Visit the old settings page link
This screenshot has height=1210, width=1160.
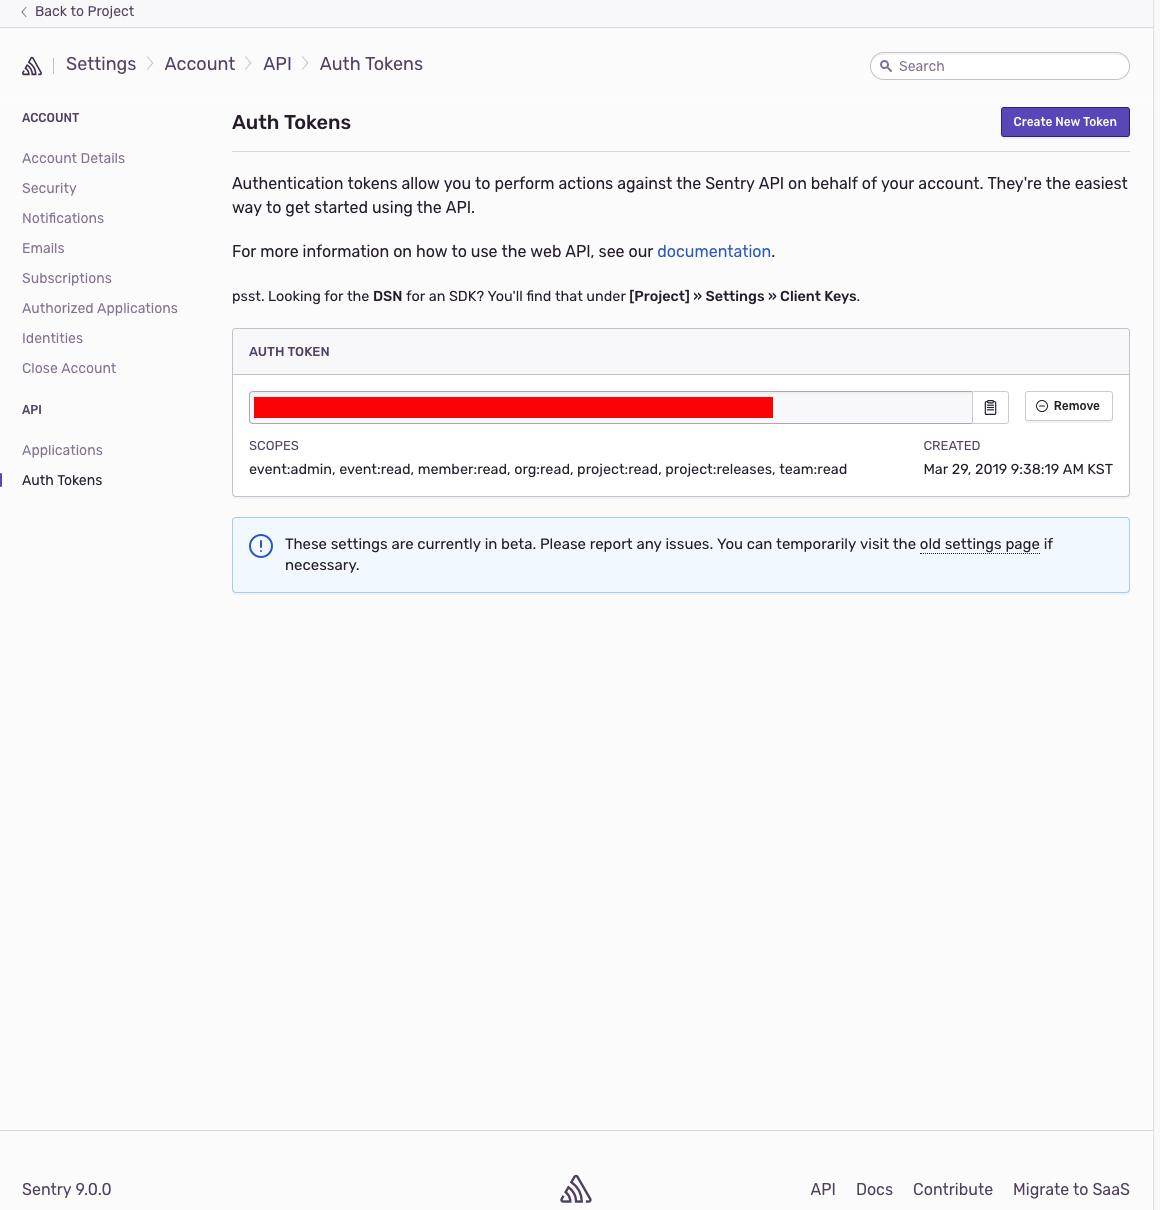pos(980,544)
